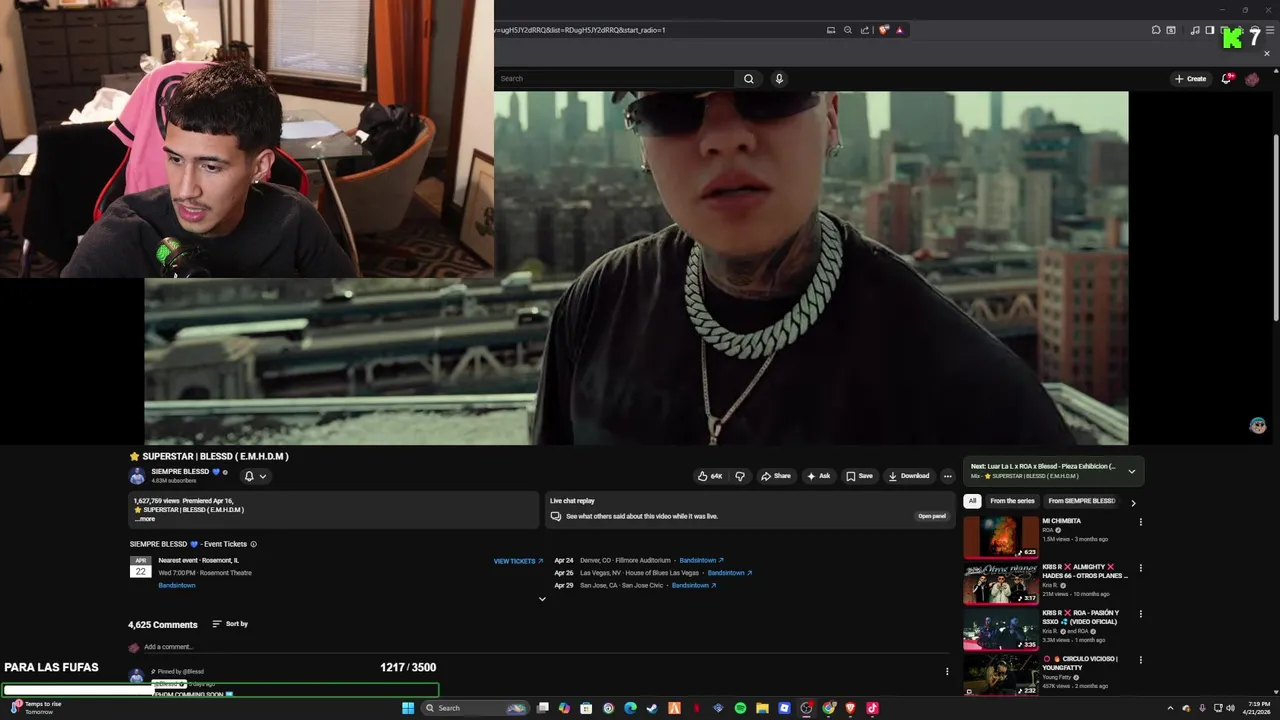
Task: Click the YouTube search input field
Action: (x=615, y=79)
